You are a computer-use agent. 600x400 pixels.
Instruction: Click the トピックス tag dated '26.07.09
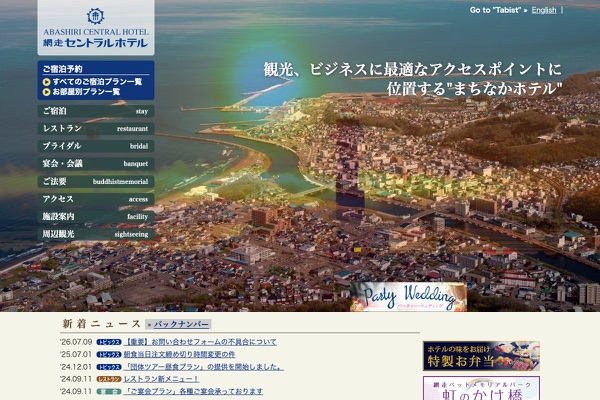(x=109, y=342)
